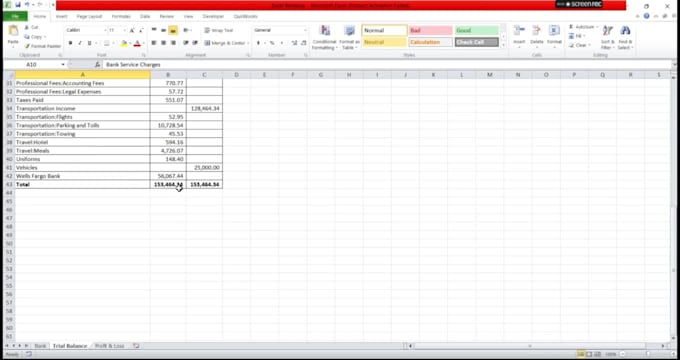
Task: Click the Decrease Decimal icon
Action: 304,43
